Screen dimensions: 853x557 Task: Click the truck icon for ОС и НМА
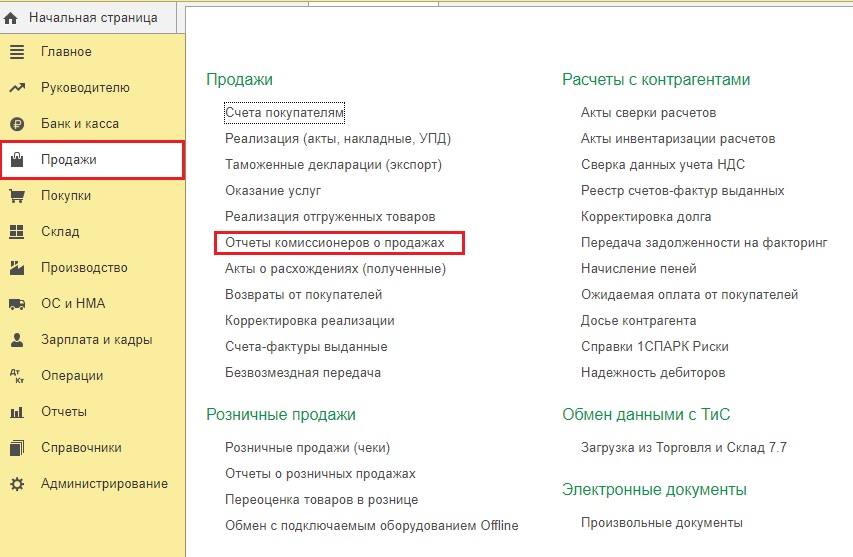(17, 304)
